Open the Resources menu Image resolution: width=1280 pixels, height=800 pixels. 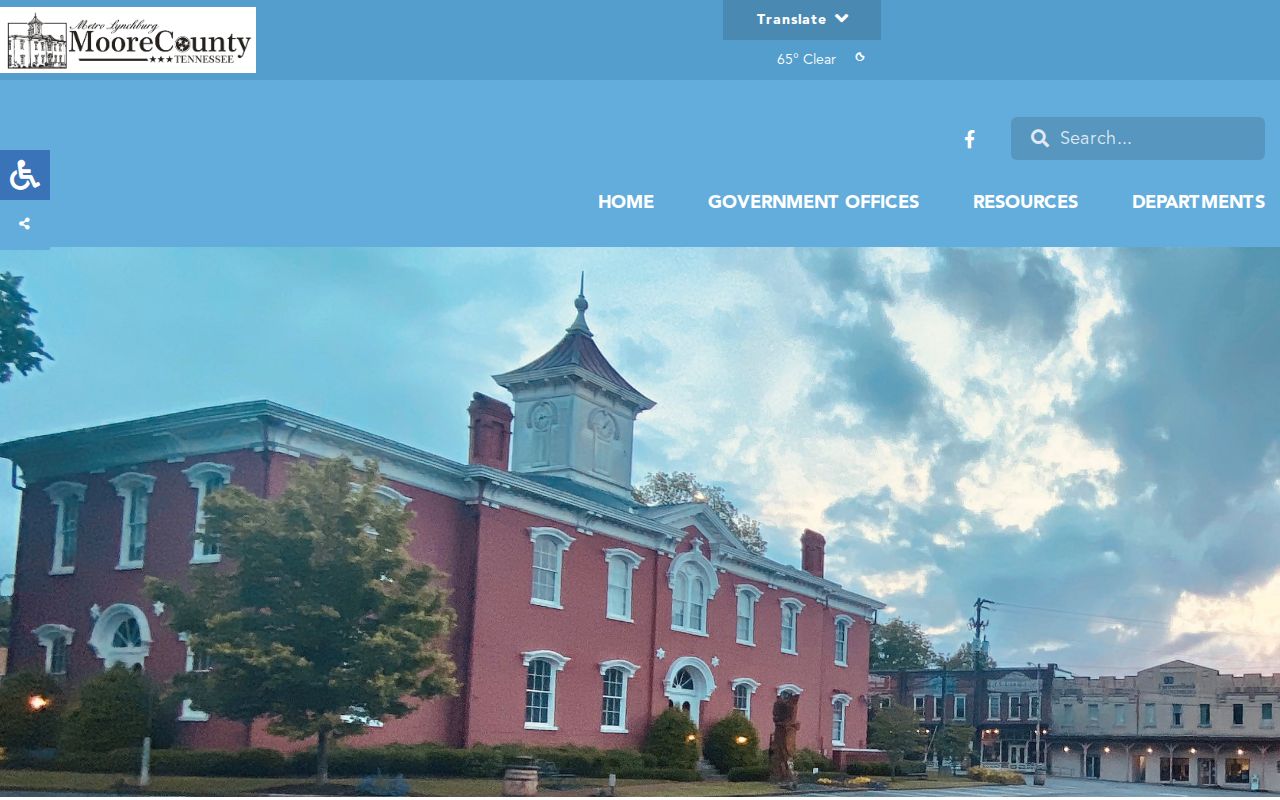pos(1025,202)
